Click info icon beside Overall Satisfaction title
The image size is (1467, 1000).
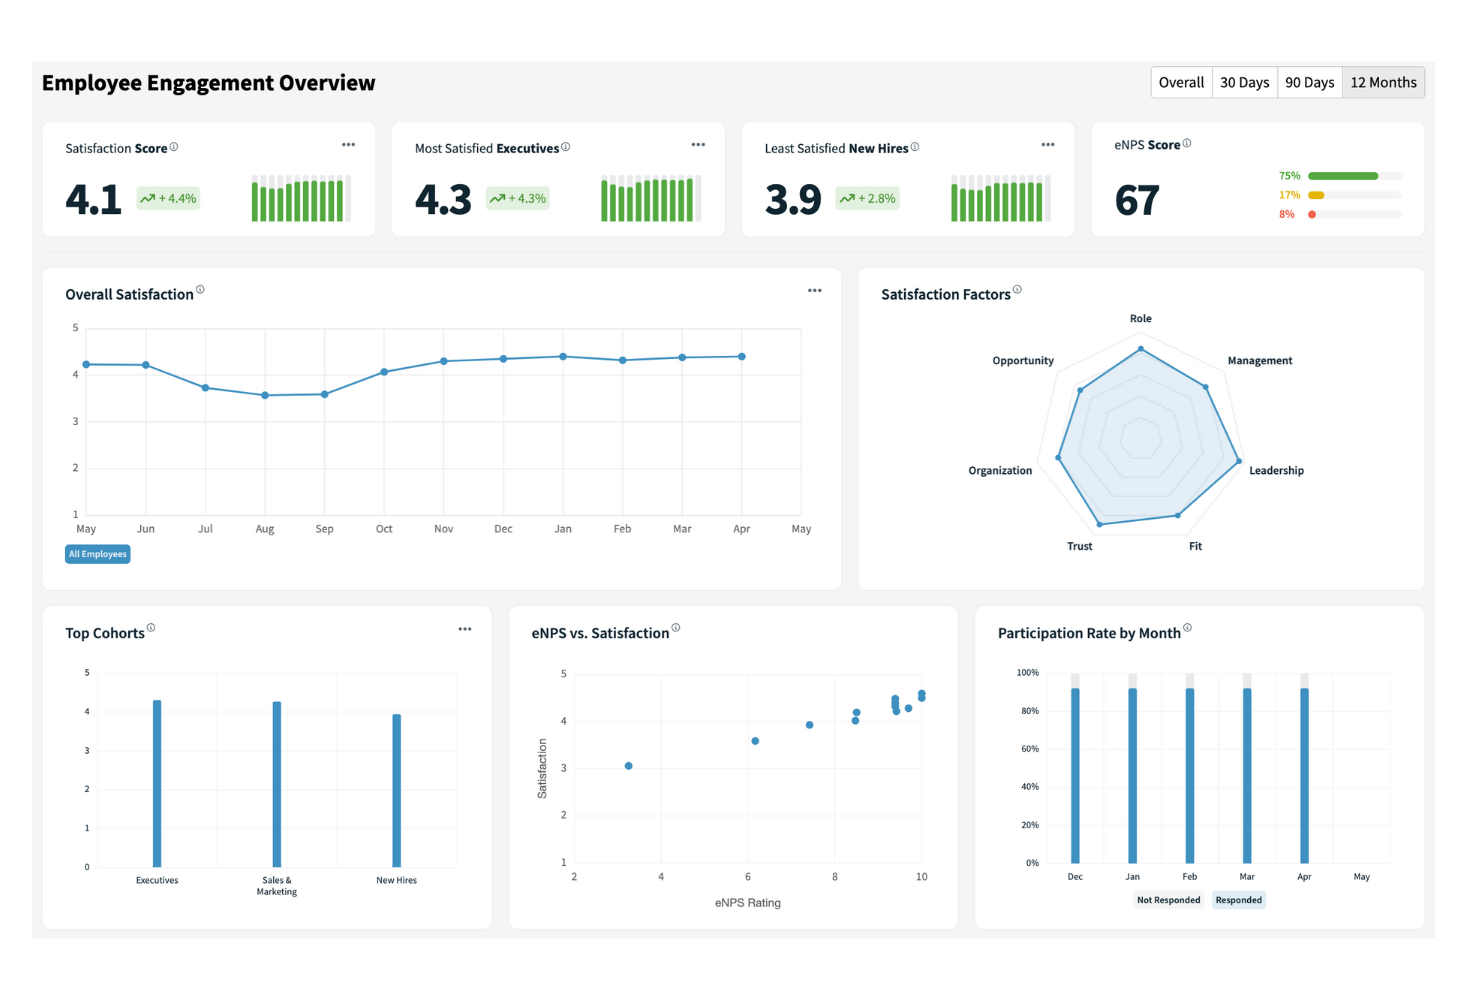[x=200, y=290]
